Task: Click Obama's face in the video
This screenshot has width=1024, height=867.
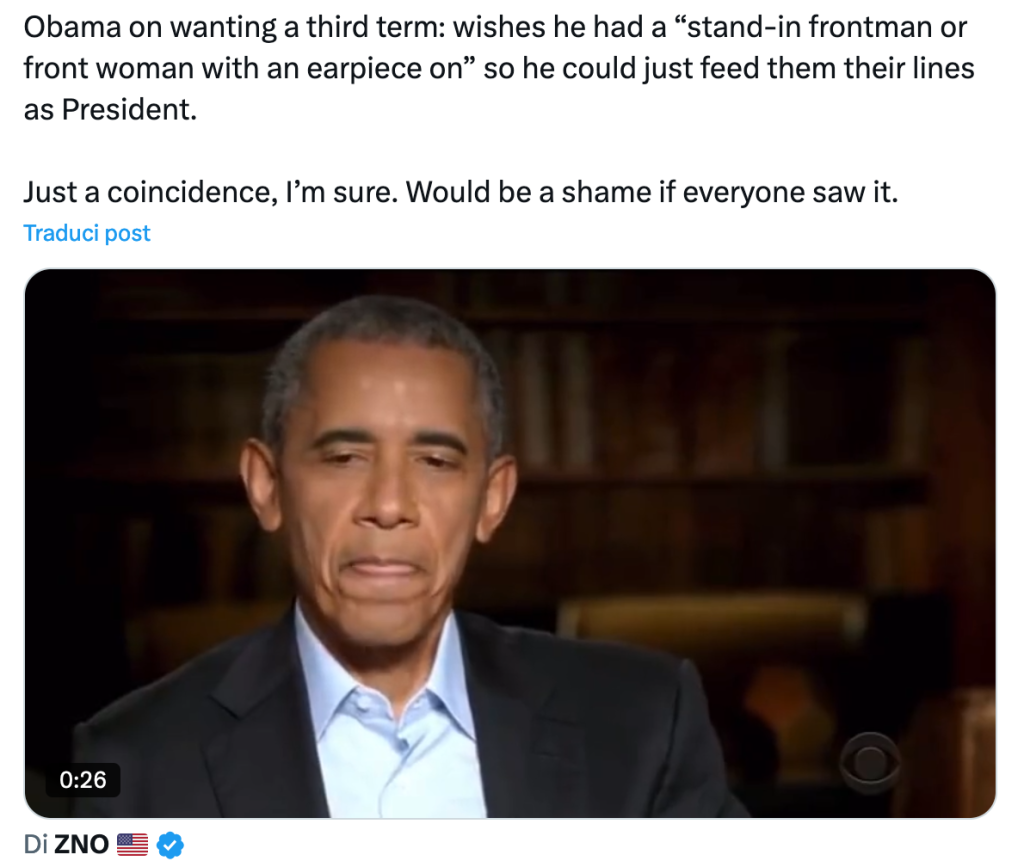Action: point(385,480)
